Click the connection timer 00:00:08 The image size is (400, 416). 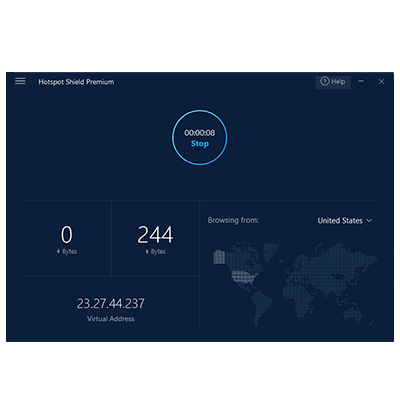click(x=200, y=133)
